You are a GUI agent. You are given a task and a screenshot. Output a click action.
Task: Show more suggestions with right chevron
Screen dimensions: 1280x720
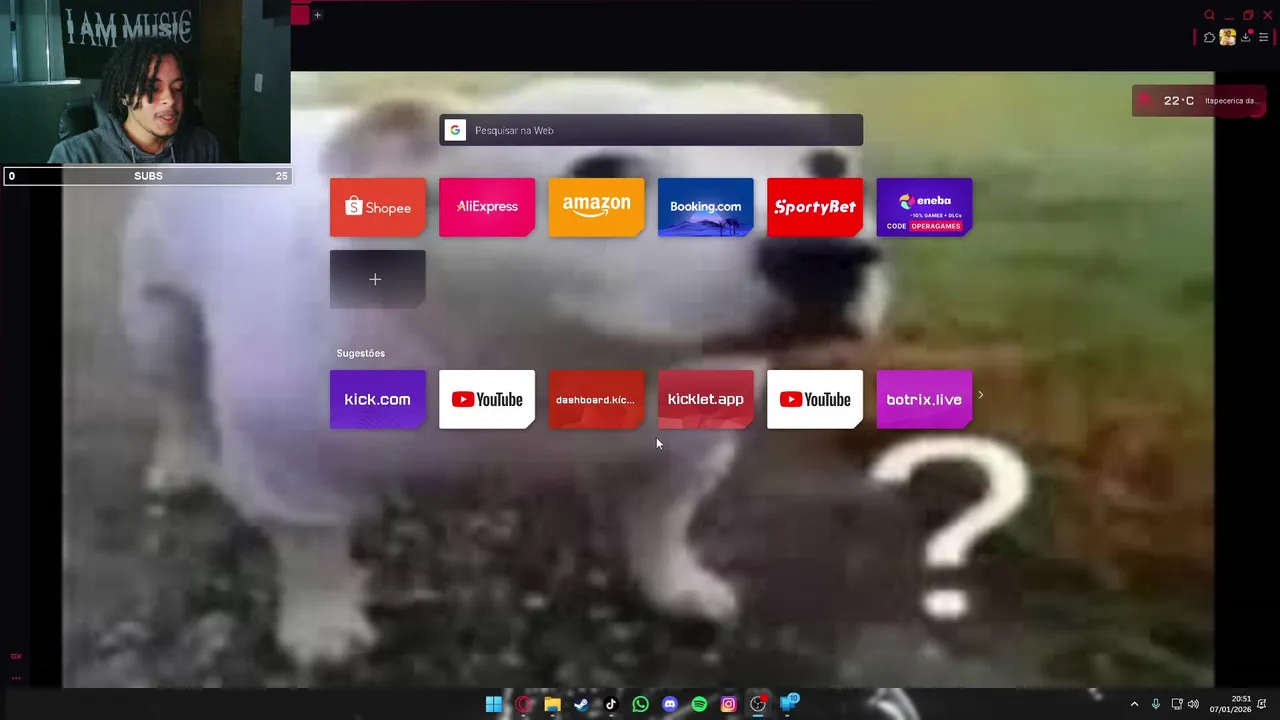(980, 395)
